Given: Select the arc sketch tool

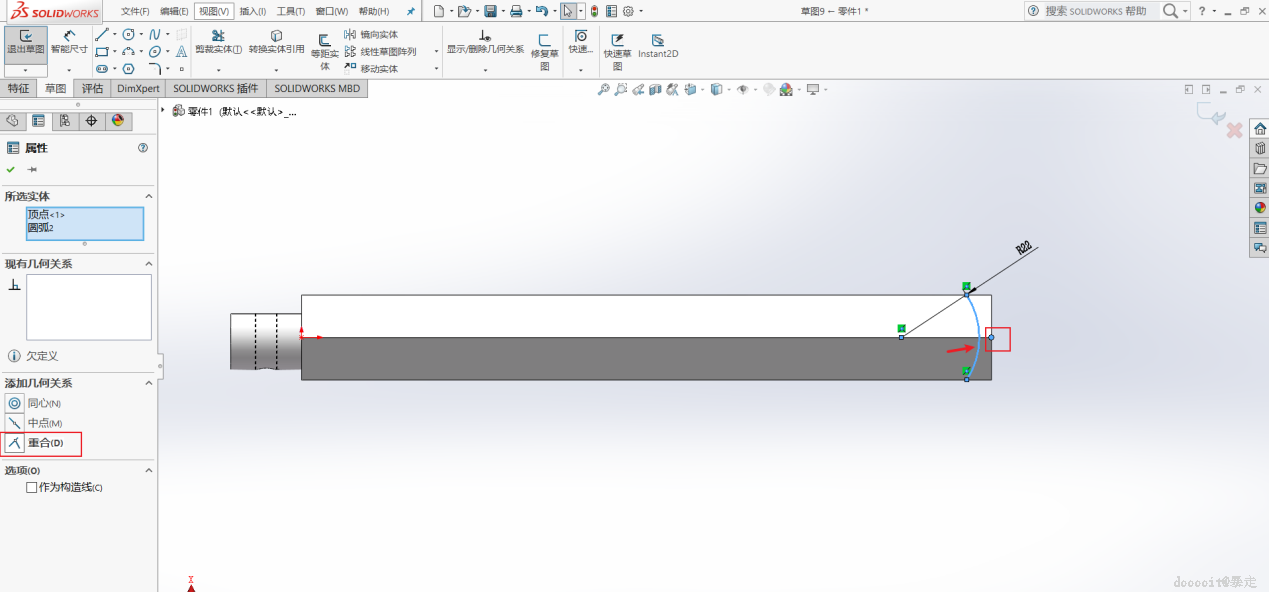Looking at the screenshot, I should [x=129, y=52].
